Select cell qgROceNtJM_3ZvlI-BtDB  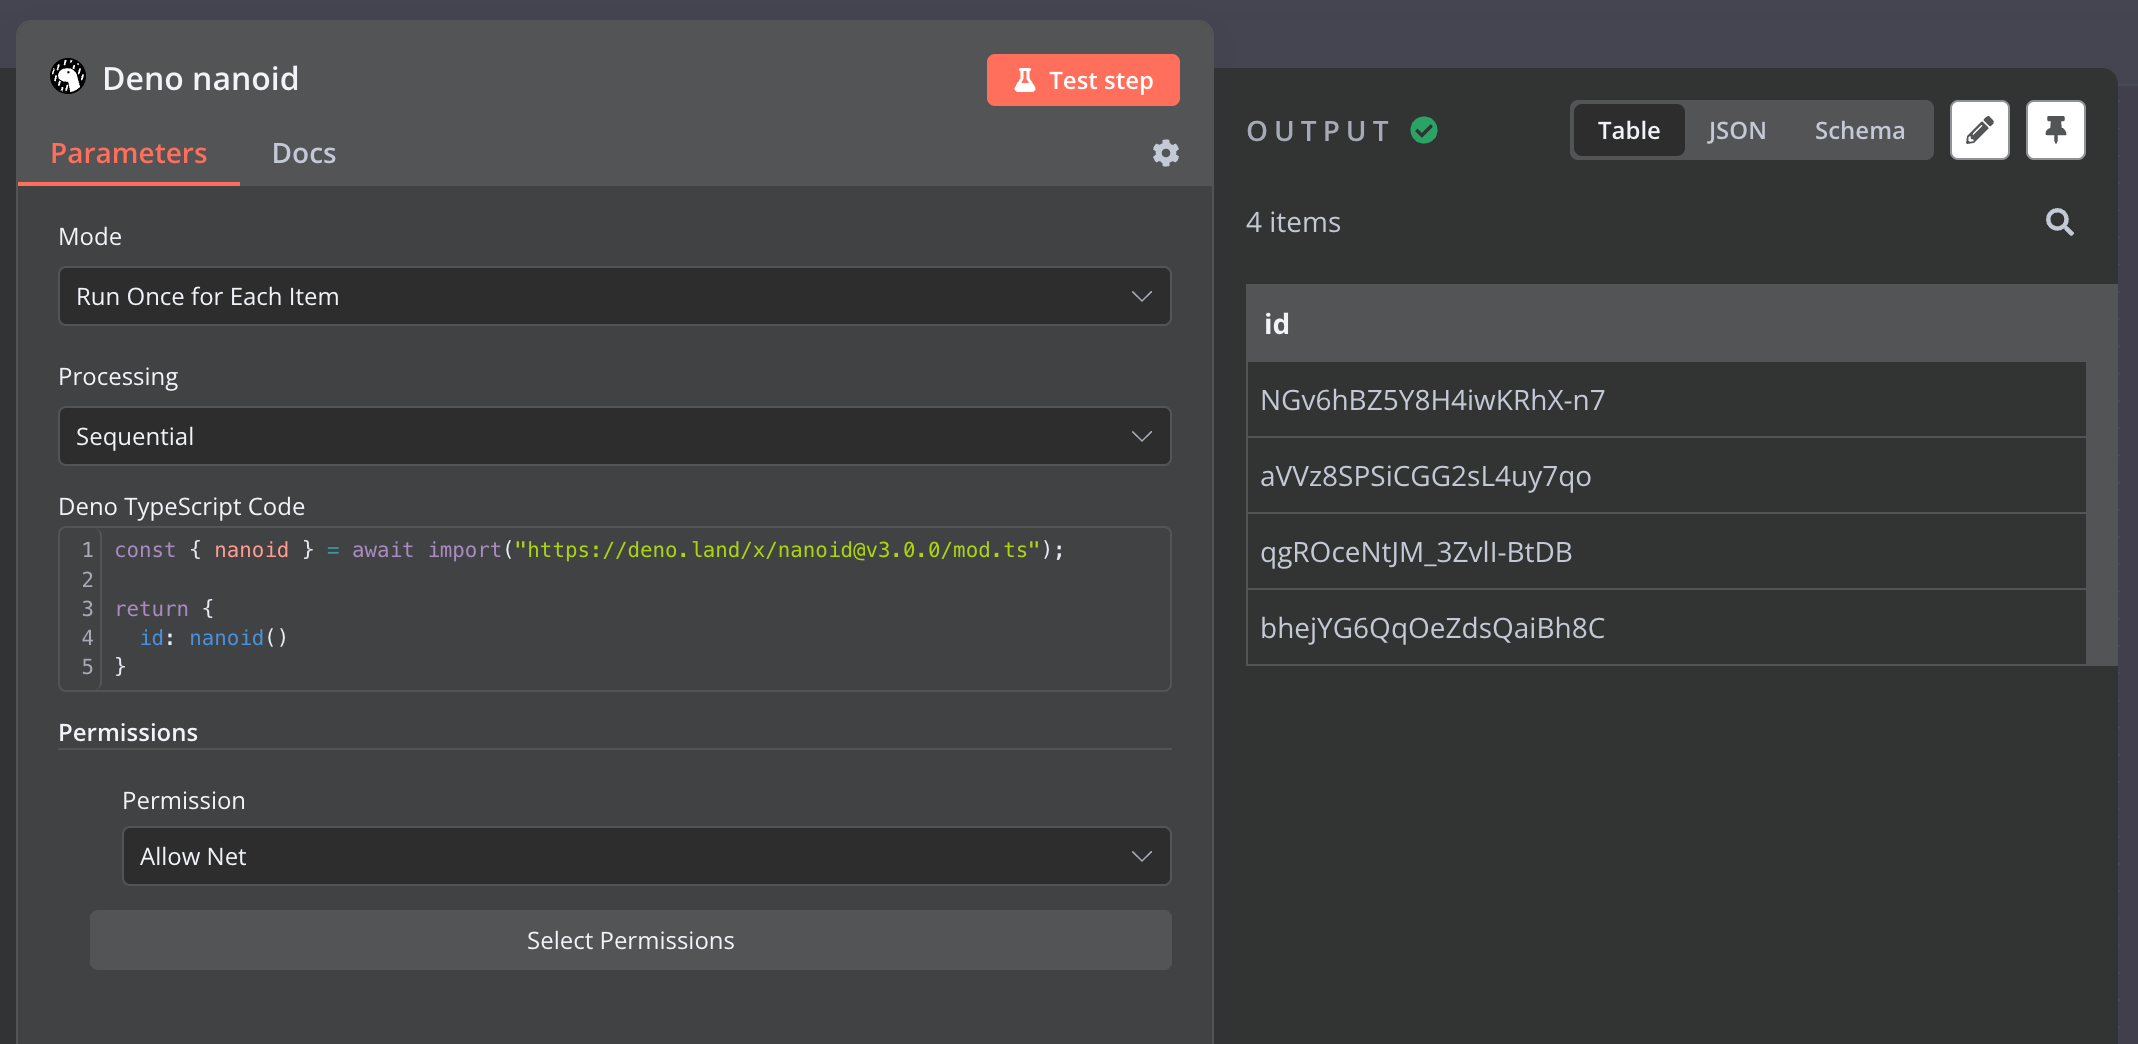click(x=1666, y=552)
